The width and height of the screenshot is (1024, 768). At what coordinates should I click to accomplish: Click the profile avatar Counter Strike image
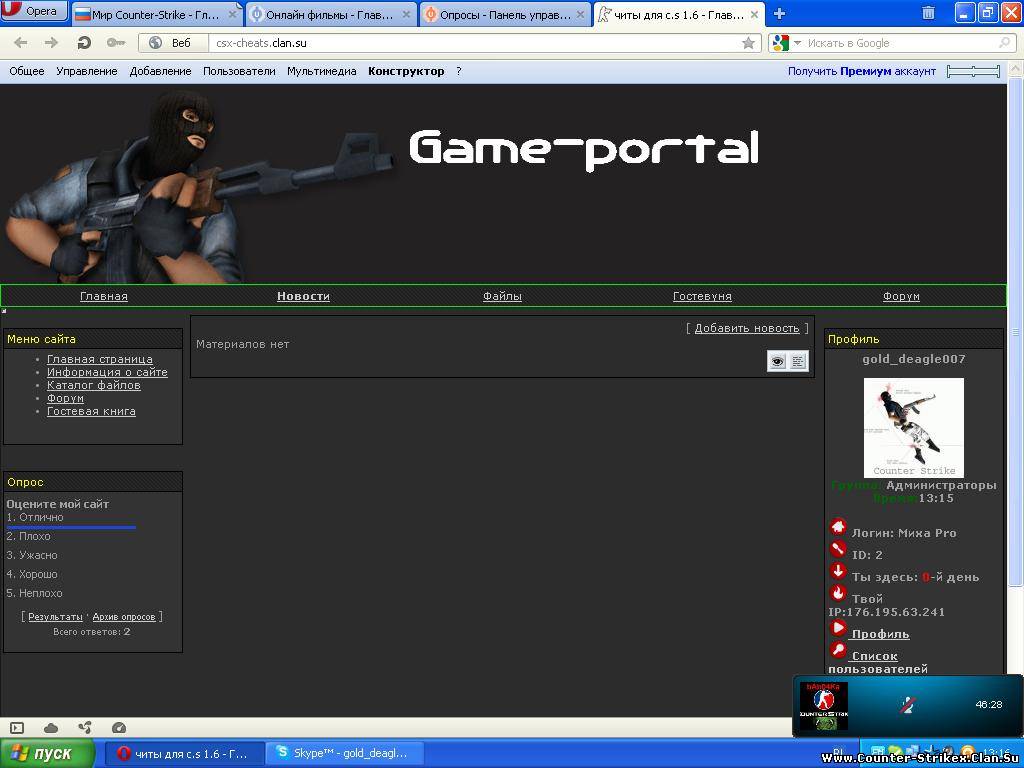point(914,428)
